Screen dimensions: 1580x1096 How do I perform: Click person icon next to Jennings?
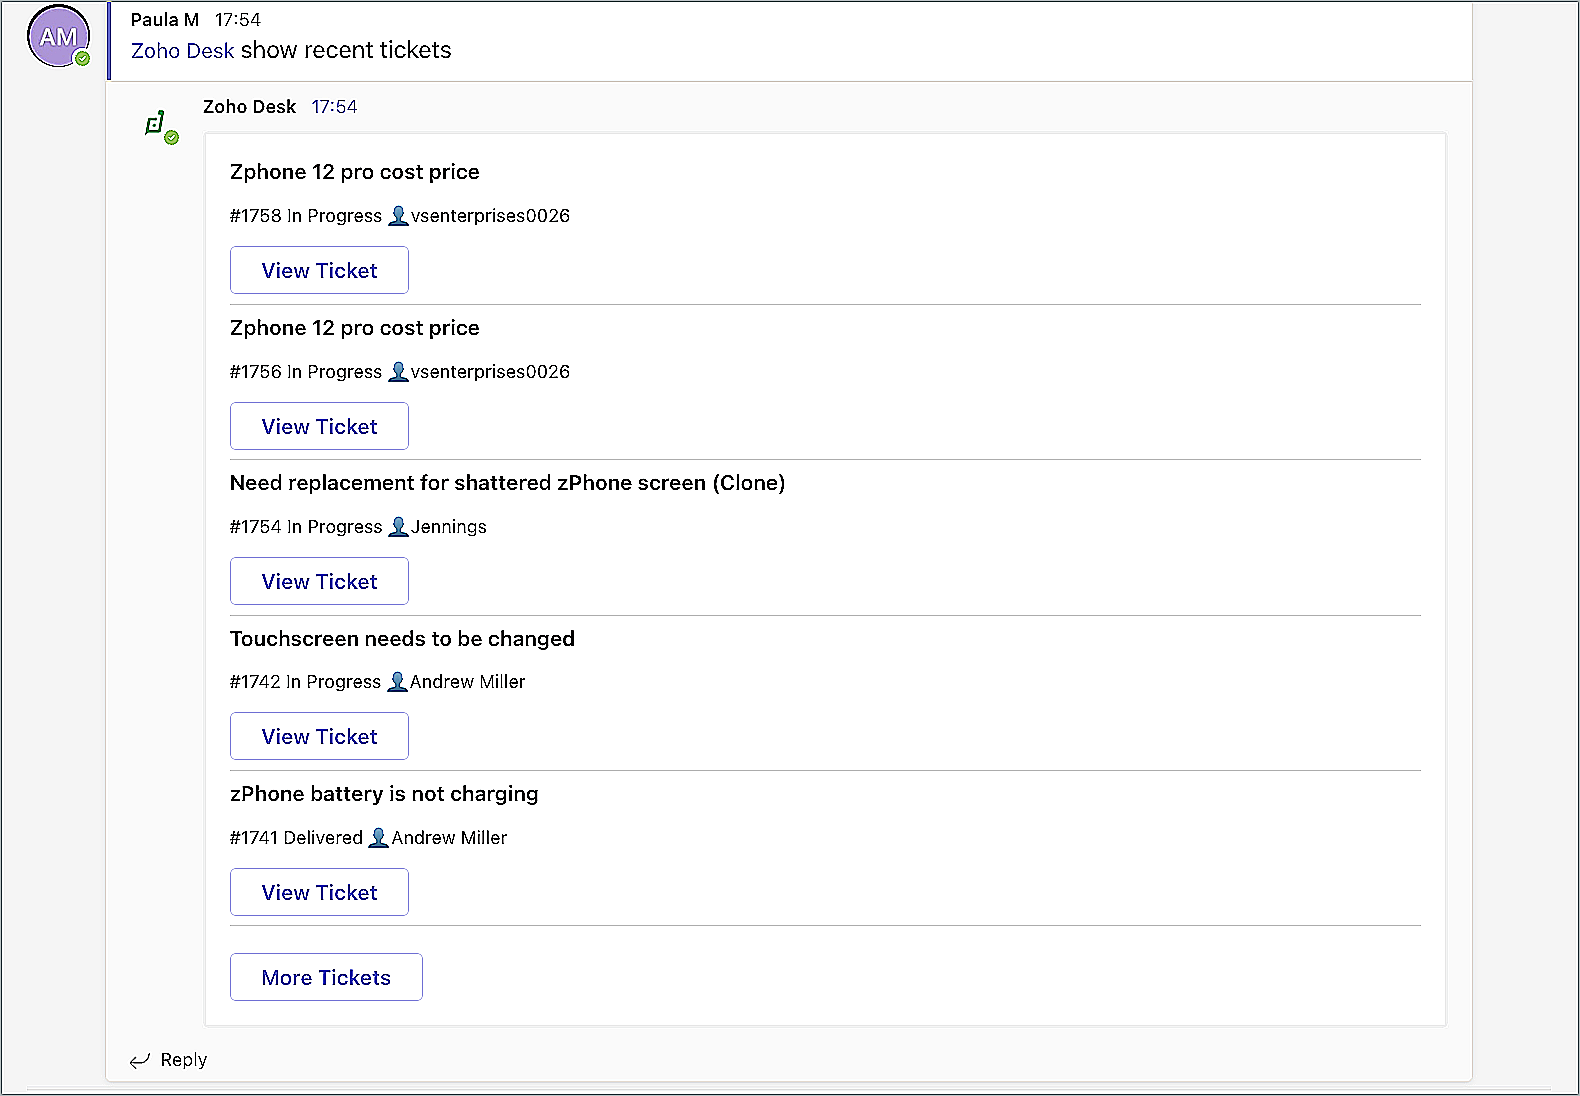pyautogui.click(x=398, y=527)
